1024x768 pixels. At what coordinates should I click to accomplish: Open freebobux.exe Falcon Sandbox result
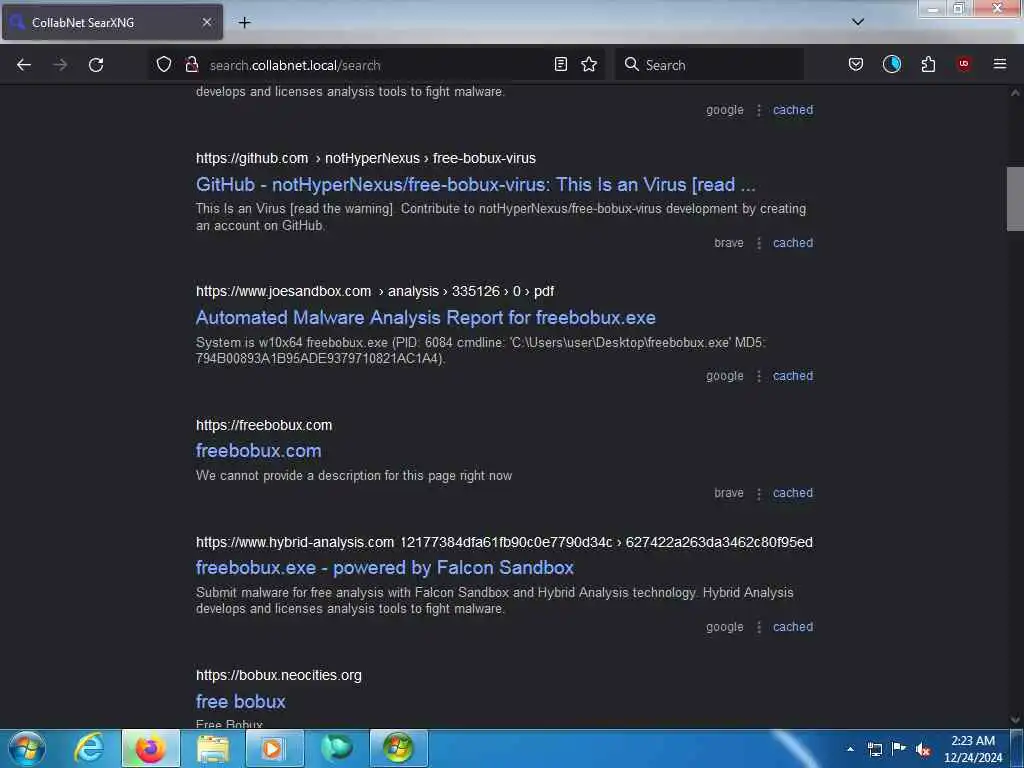coord(385,568)
